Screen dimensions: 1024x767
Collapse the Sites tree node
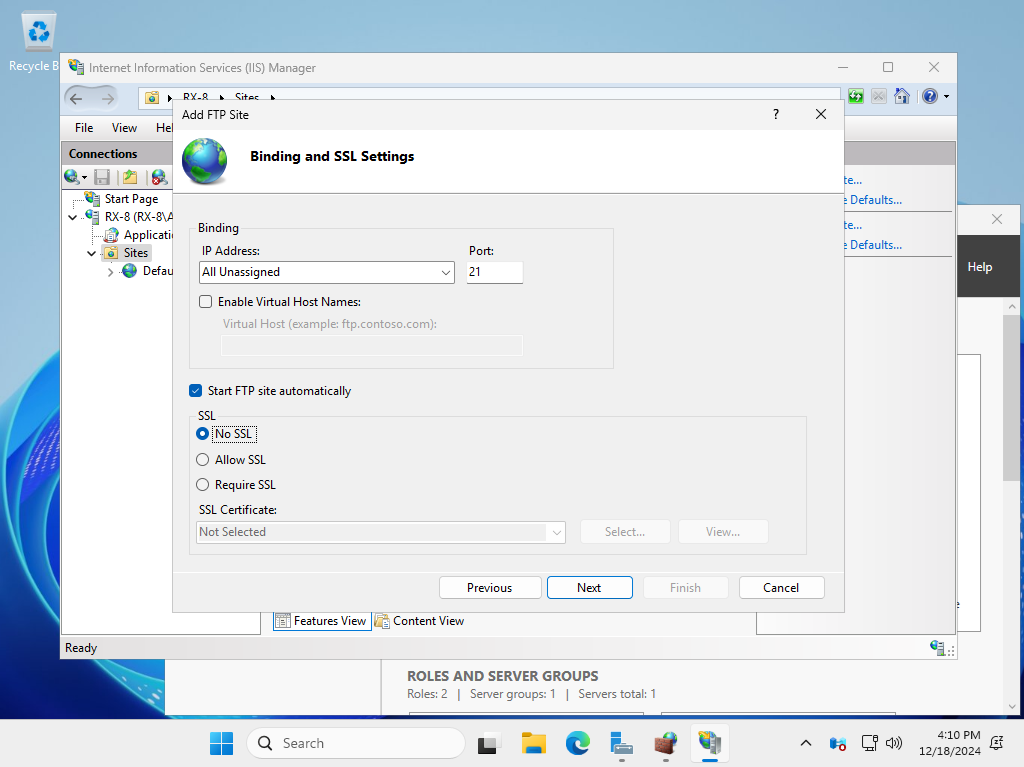click(x=91, y=253)
